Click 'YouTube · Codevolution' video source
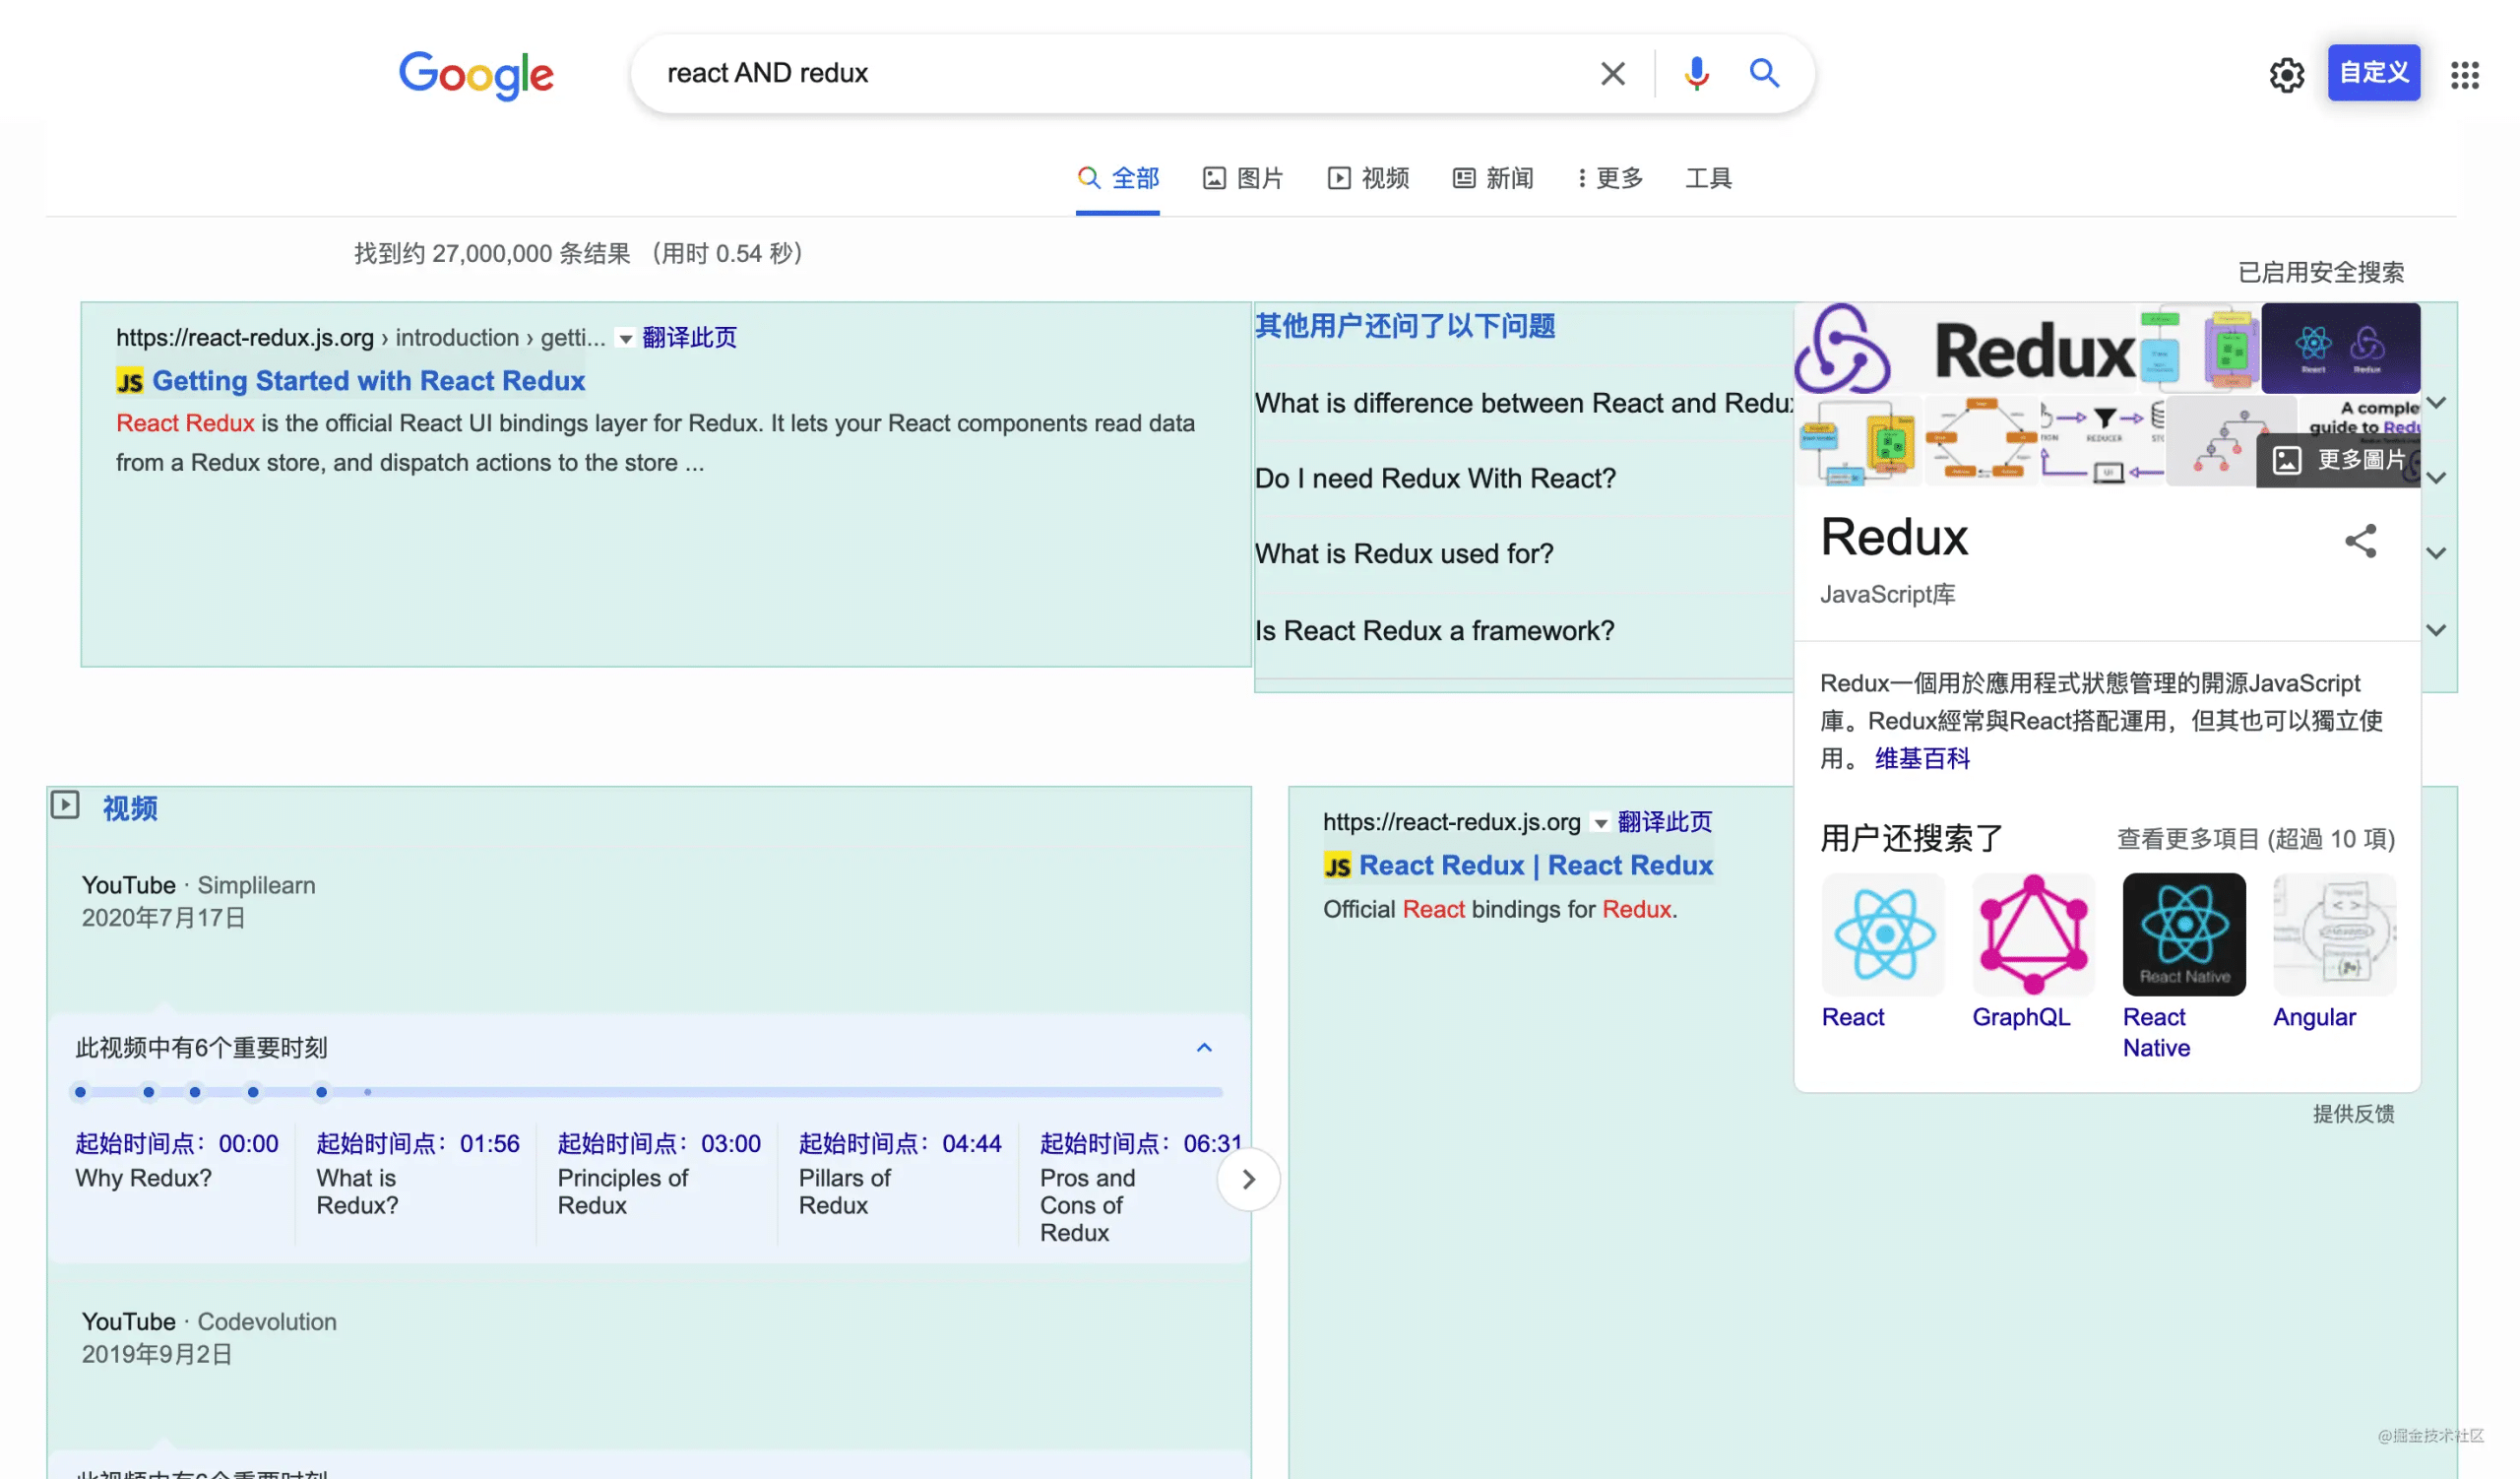The image size is (2520, 1479). click(x=209, y=1321)
